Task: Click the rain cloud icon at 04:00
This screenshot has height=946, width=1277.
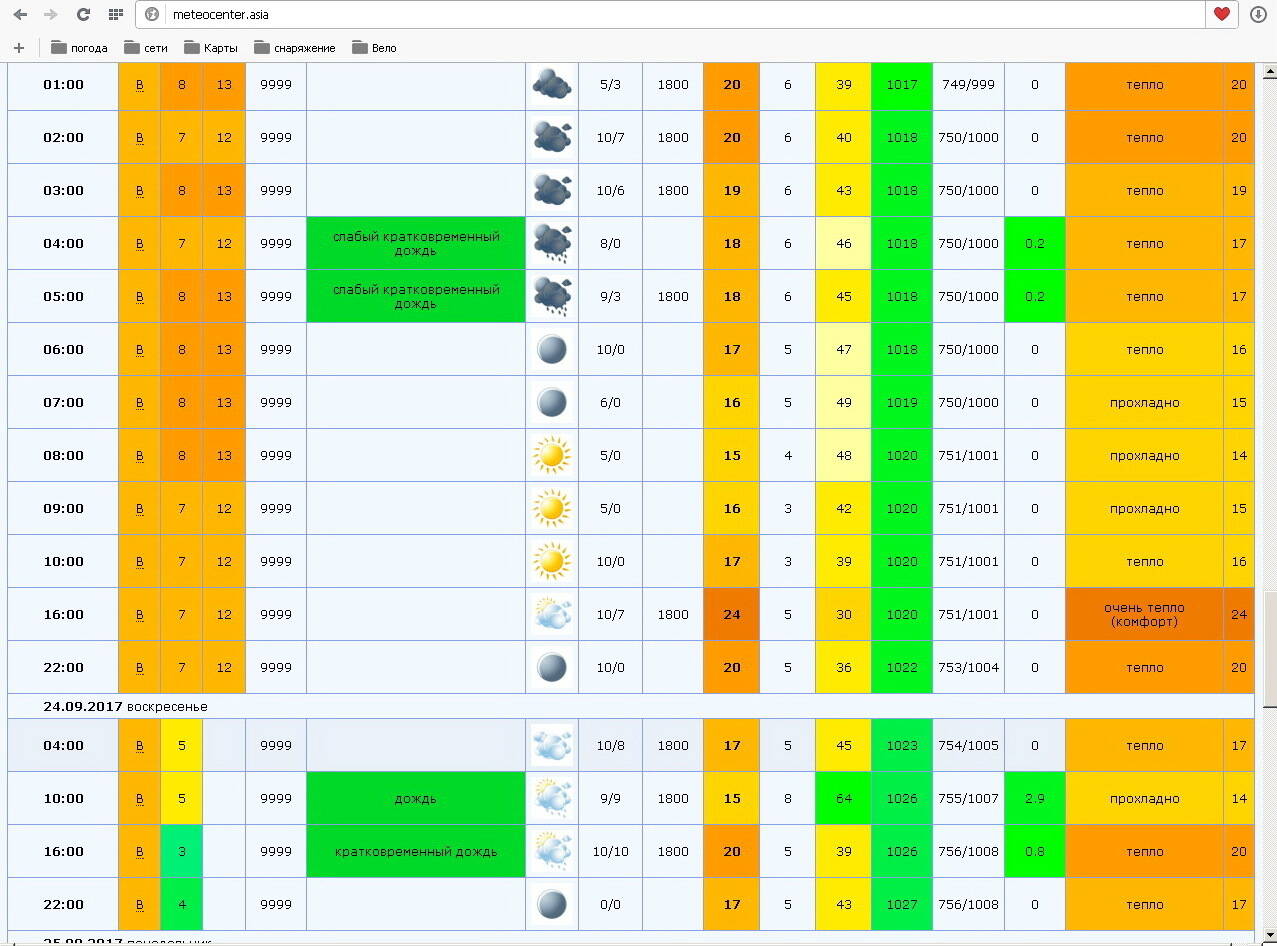Action: click(552, 244)
